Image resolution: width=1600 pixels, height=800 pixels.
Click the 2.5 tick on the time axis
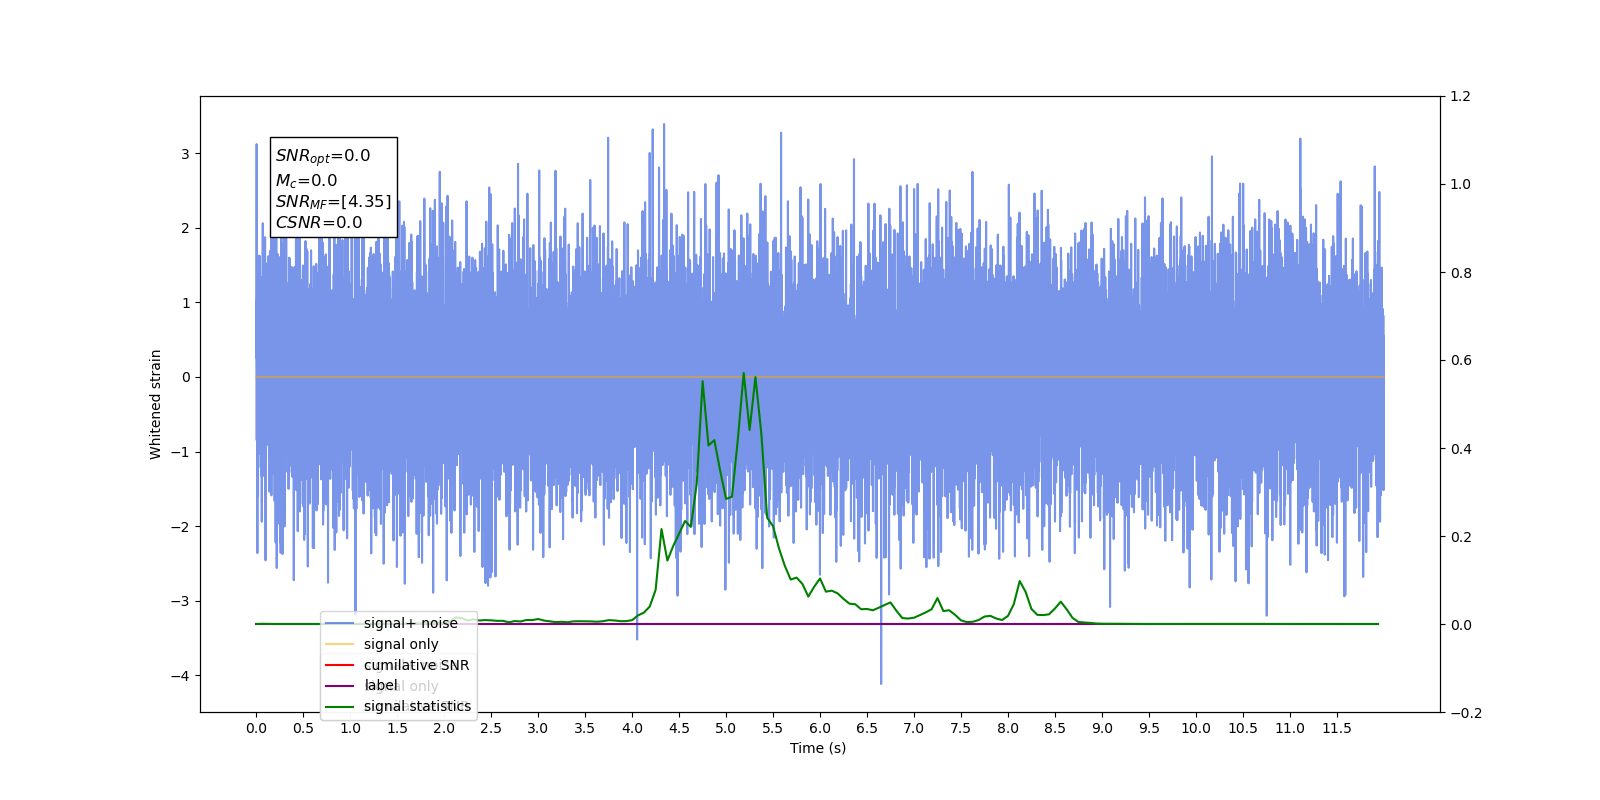491,728
